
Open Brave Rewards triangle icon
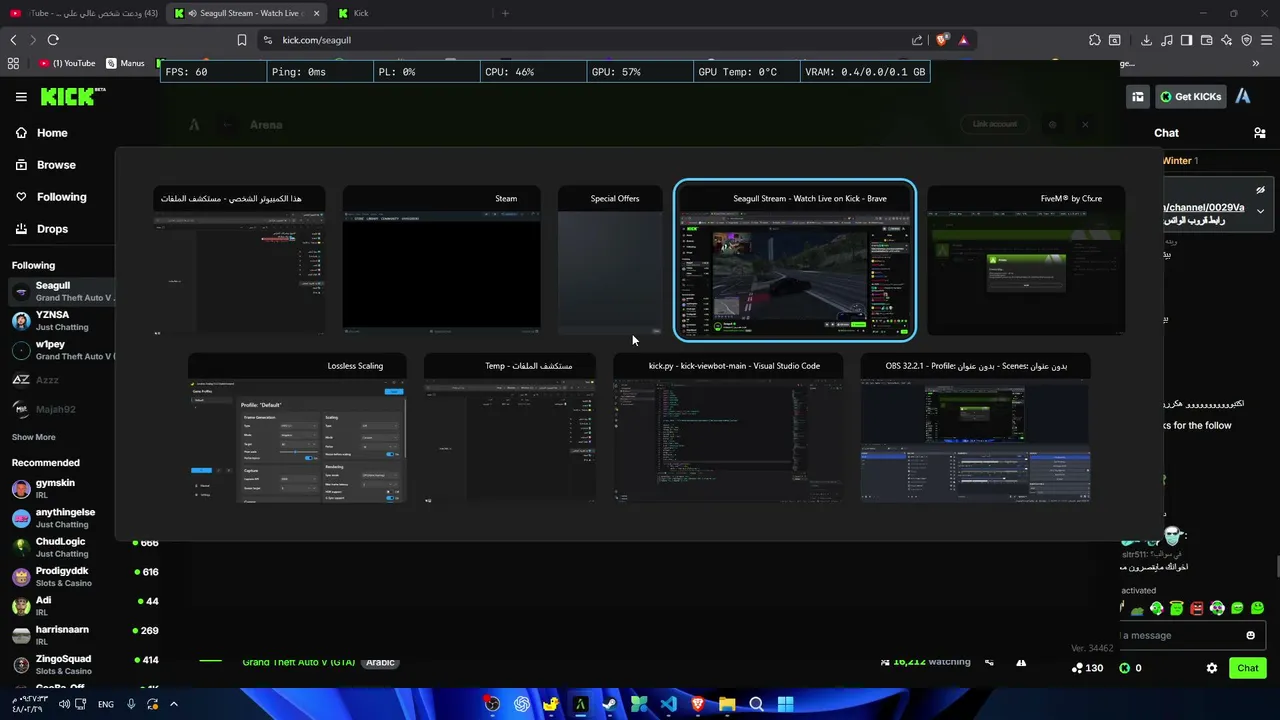tap(963, 40)
